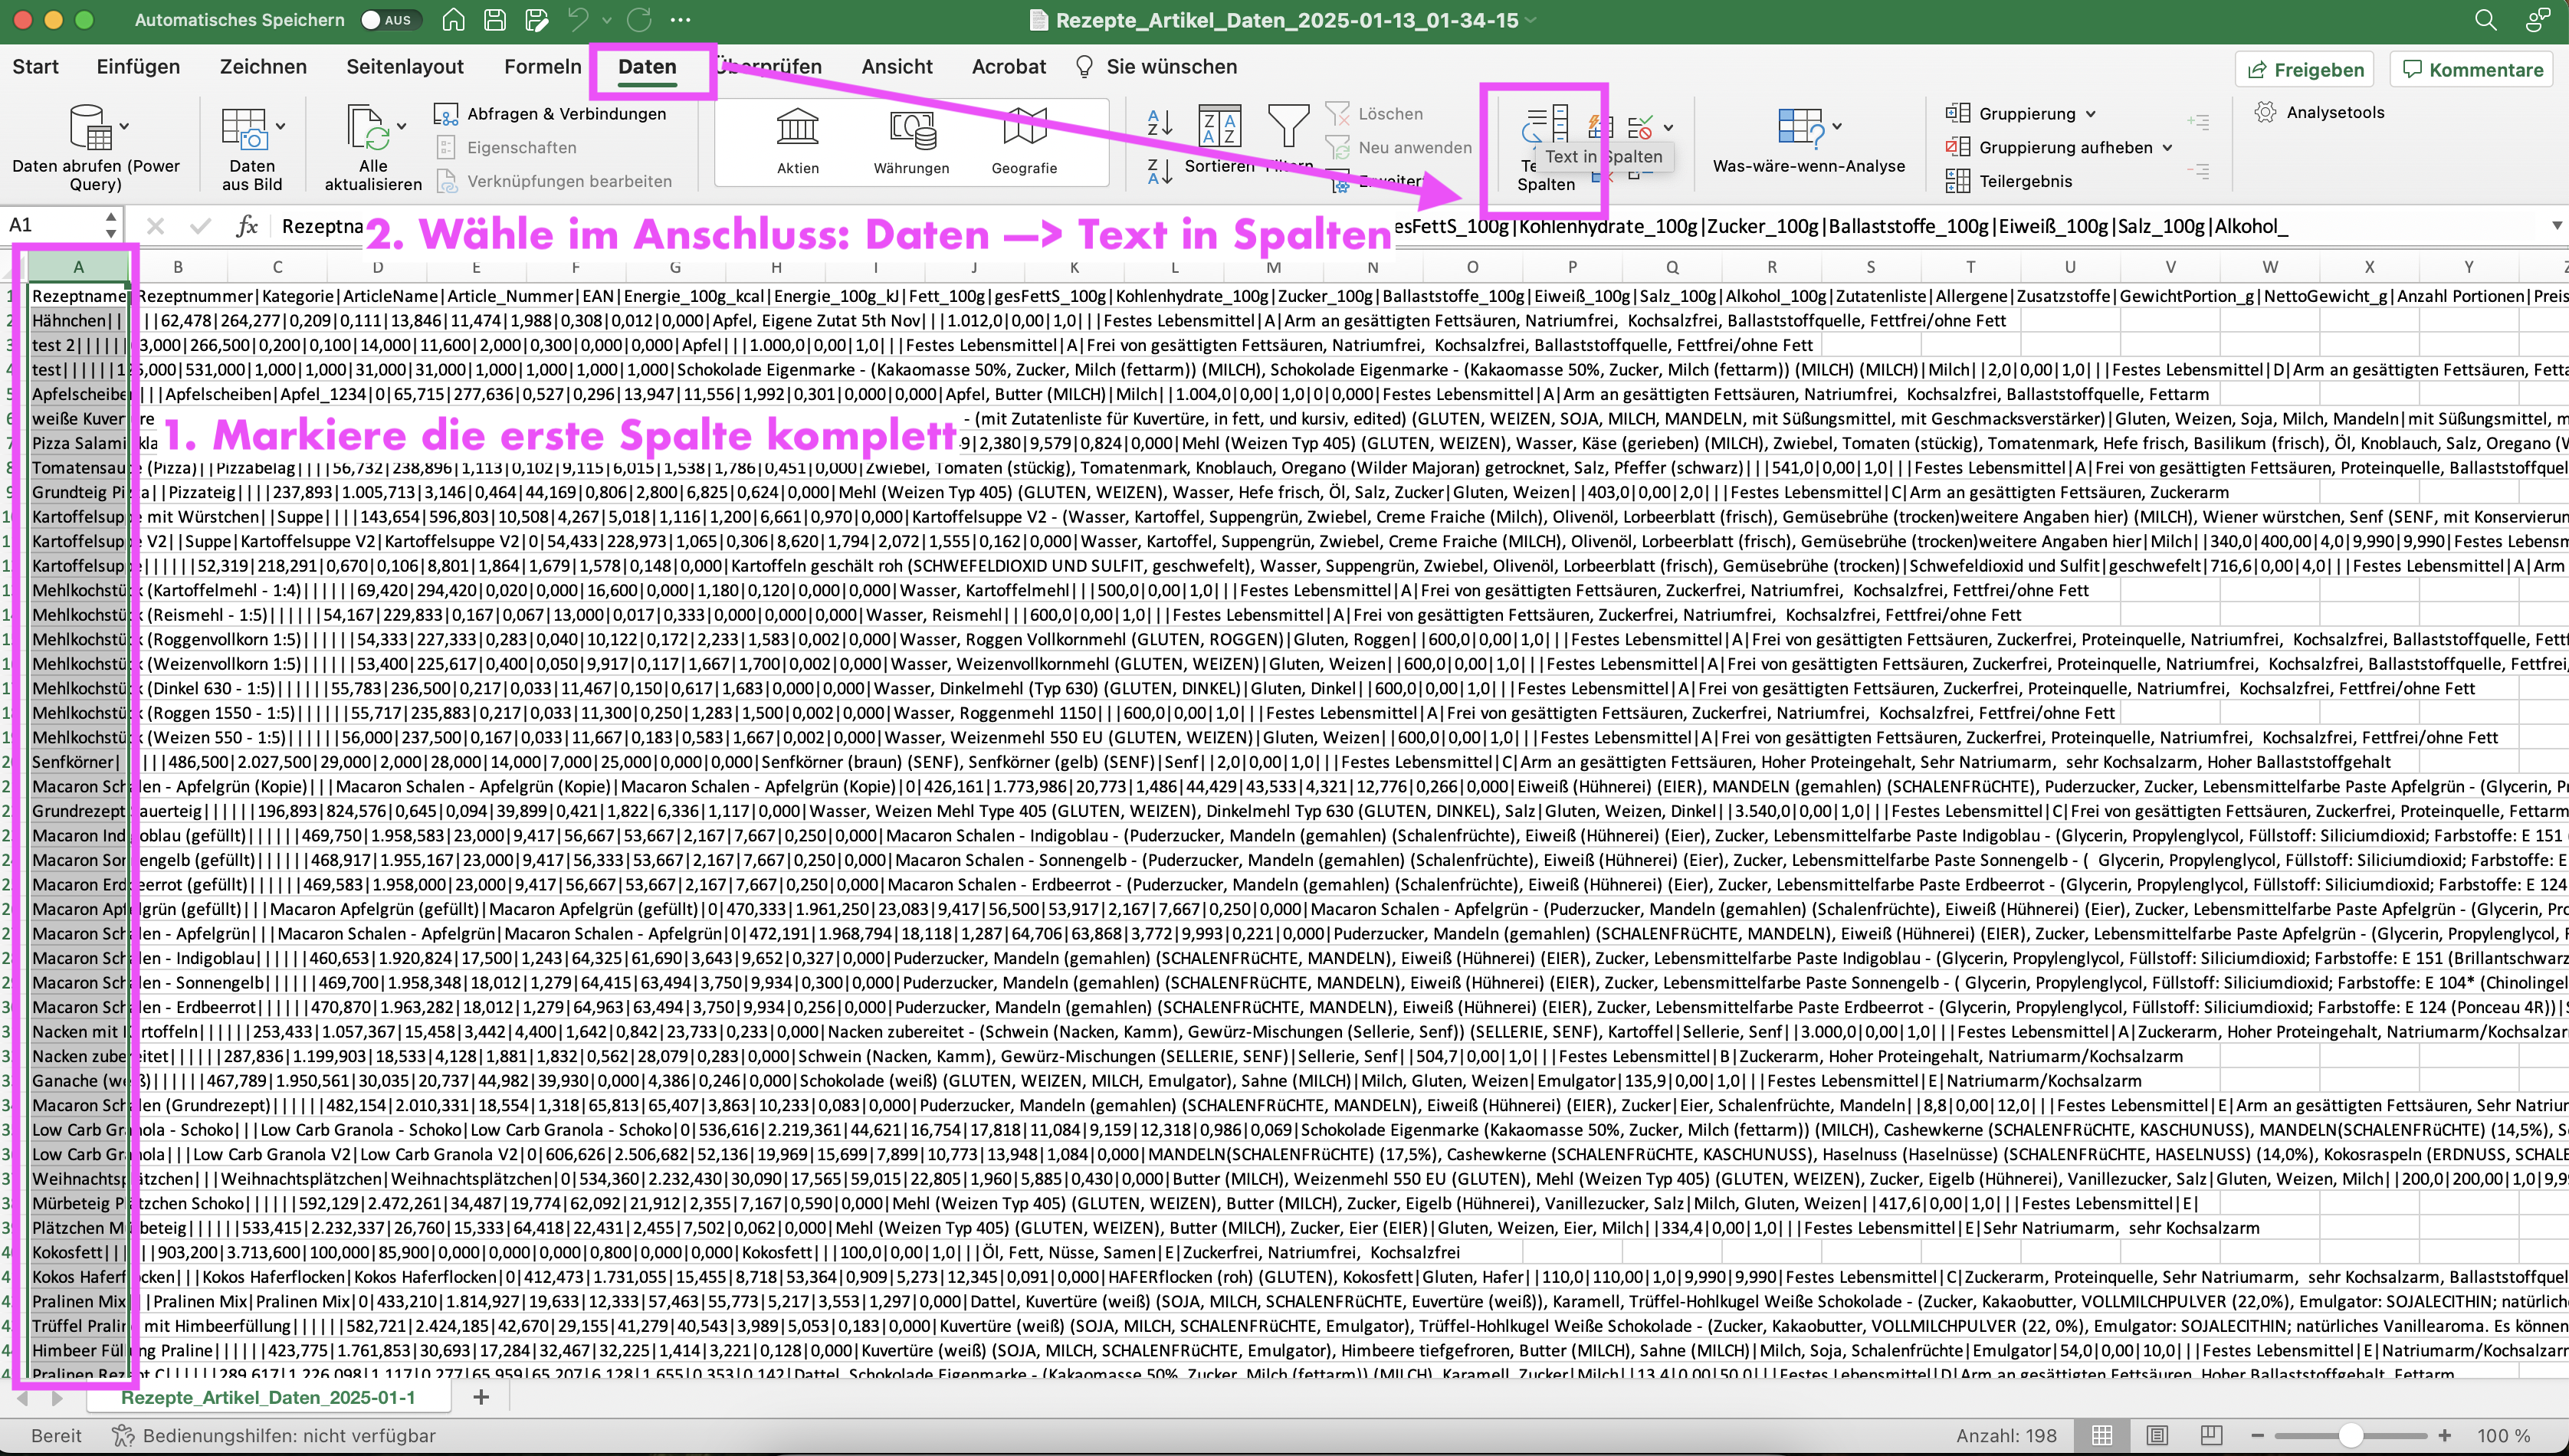Viewport: 2569px width, 1456px height.
Task: Click the Kommentare button
Action: coord(2472,70)
